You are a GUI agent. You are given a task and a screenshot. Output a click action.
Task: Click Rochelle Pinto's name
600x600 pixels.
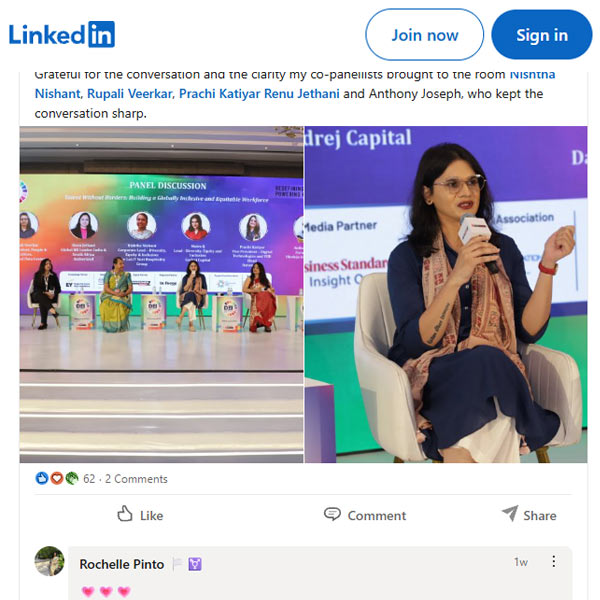(x=122, y=564)
